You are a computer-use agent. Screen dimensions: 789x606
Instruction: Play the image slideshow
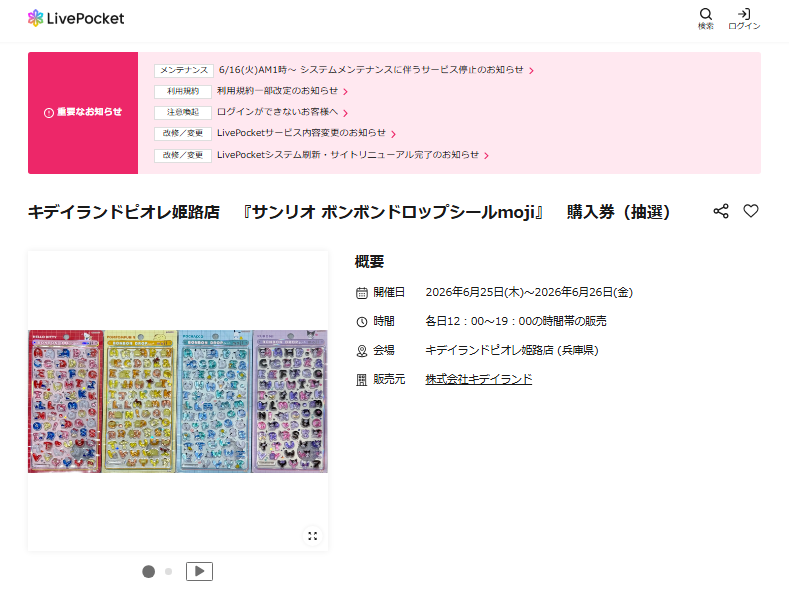(x=199, y=571)
